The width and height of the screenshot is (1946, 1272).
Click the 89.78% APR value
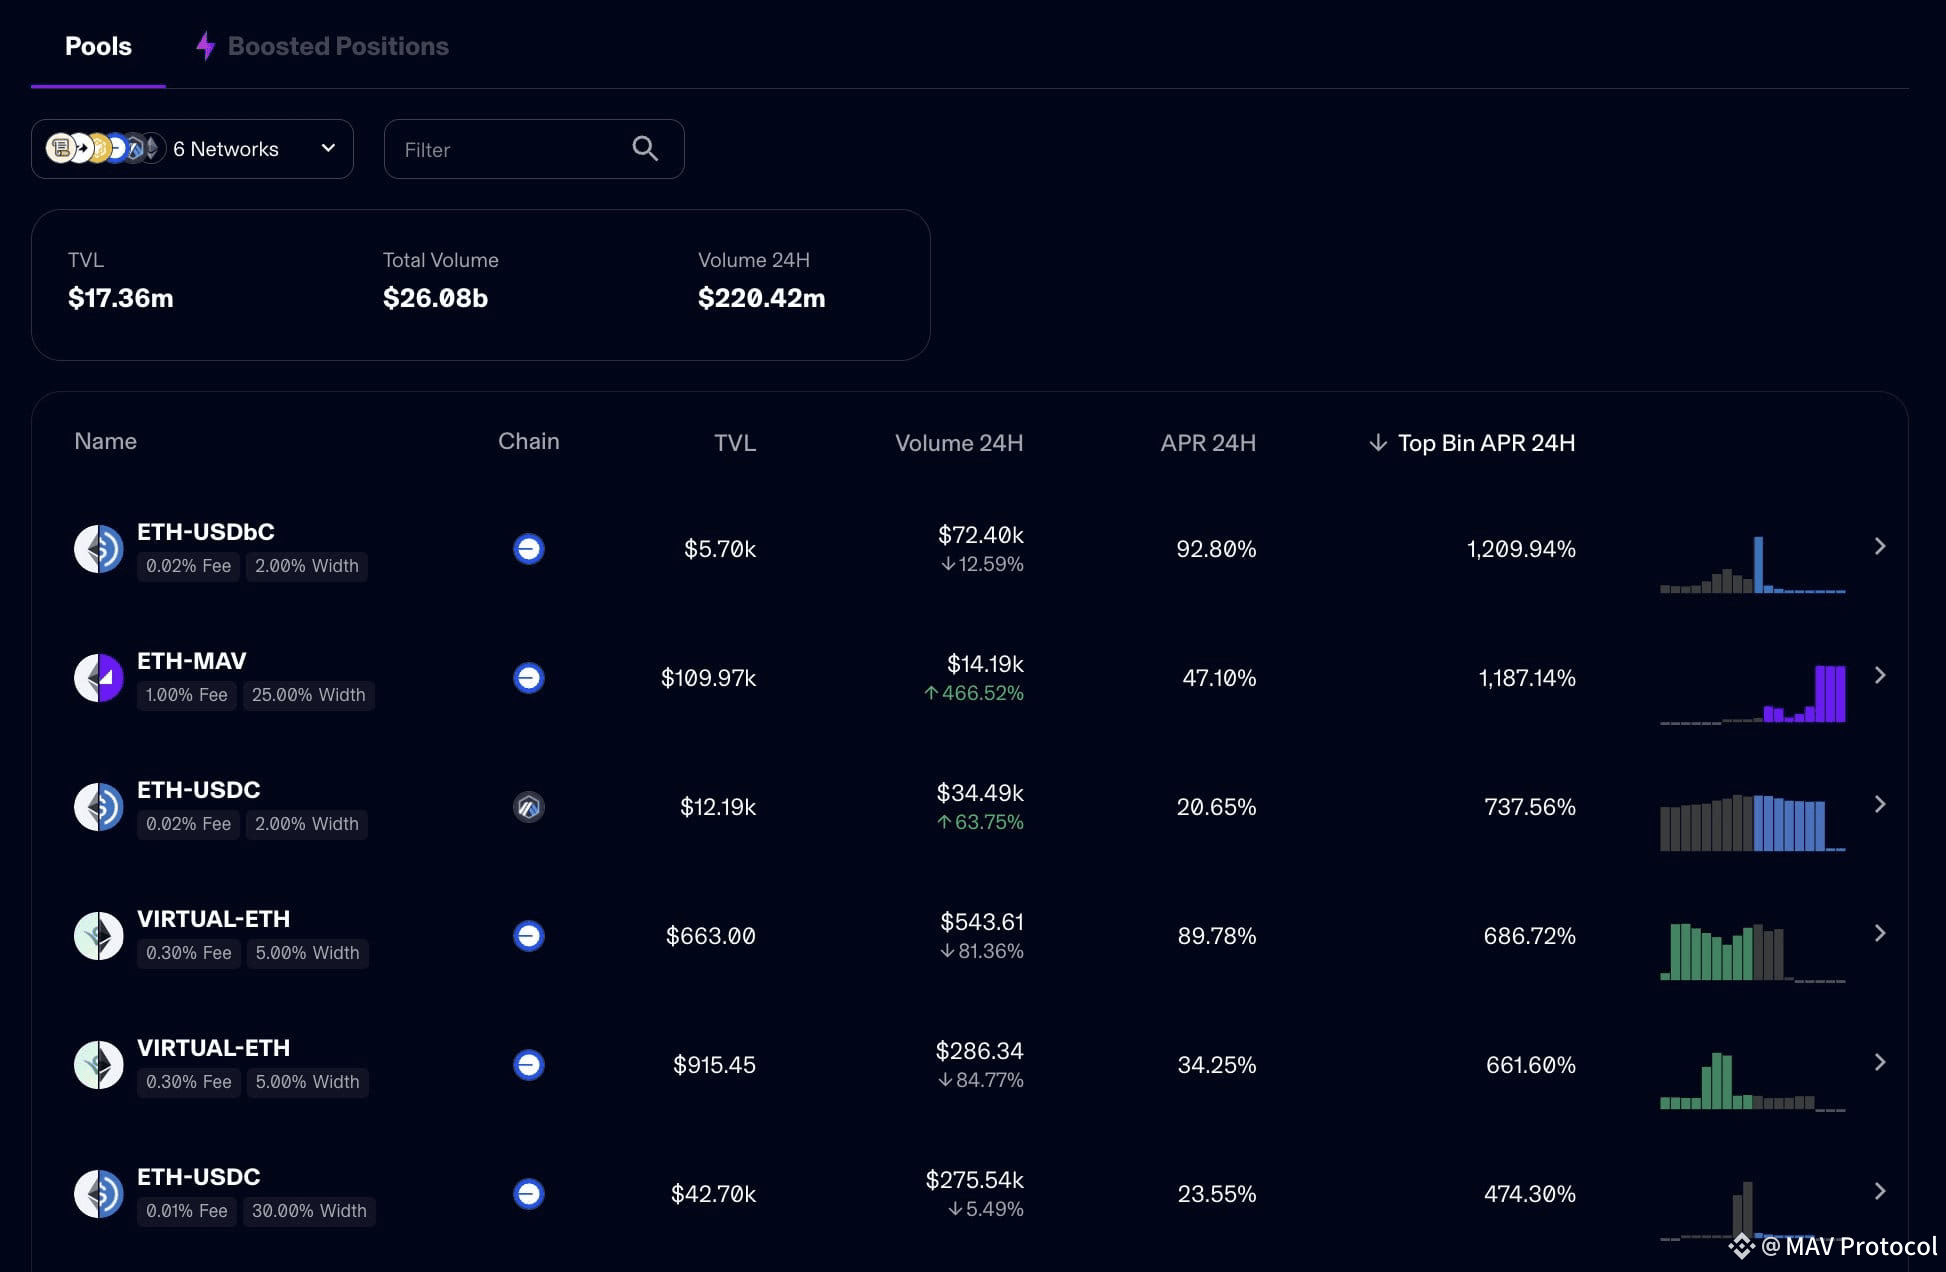pyautogui.click(x=1217, y=936)
